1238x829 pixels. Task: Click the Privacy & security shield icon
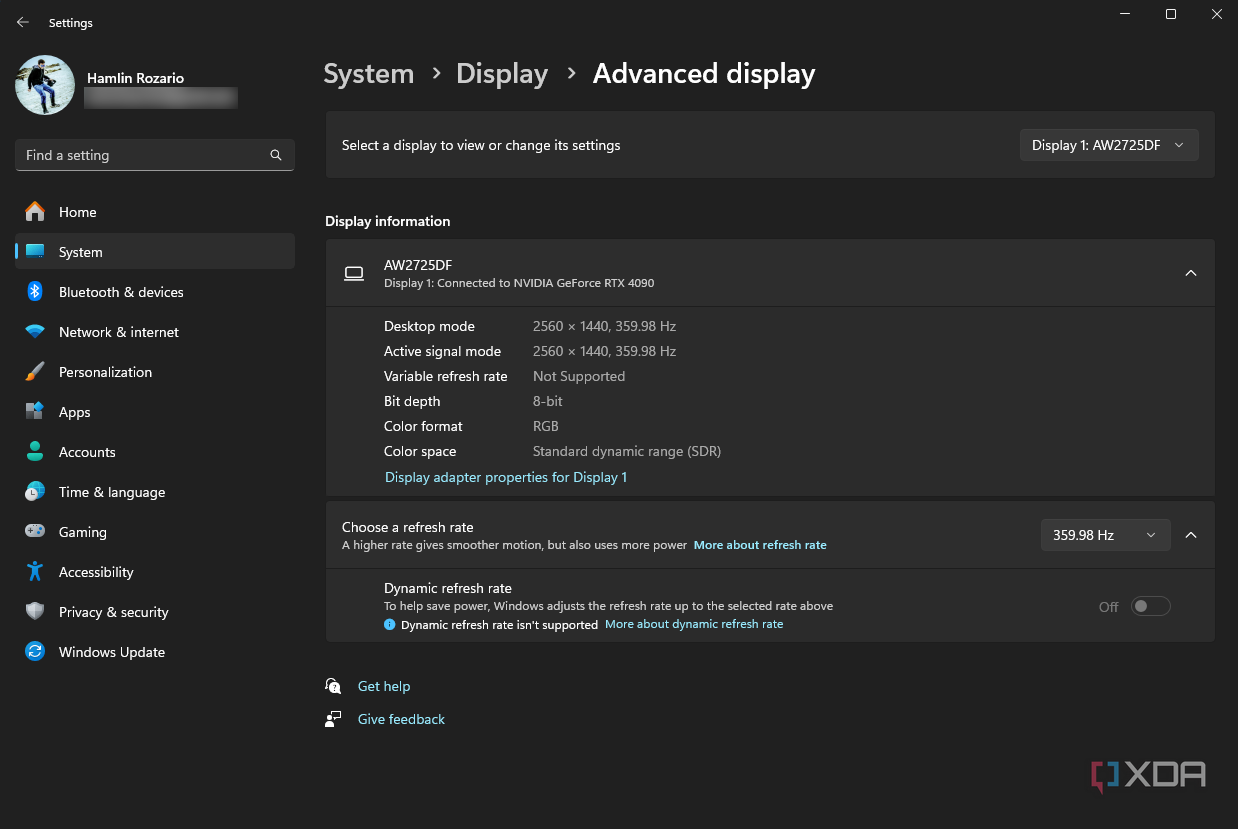35,612
